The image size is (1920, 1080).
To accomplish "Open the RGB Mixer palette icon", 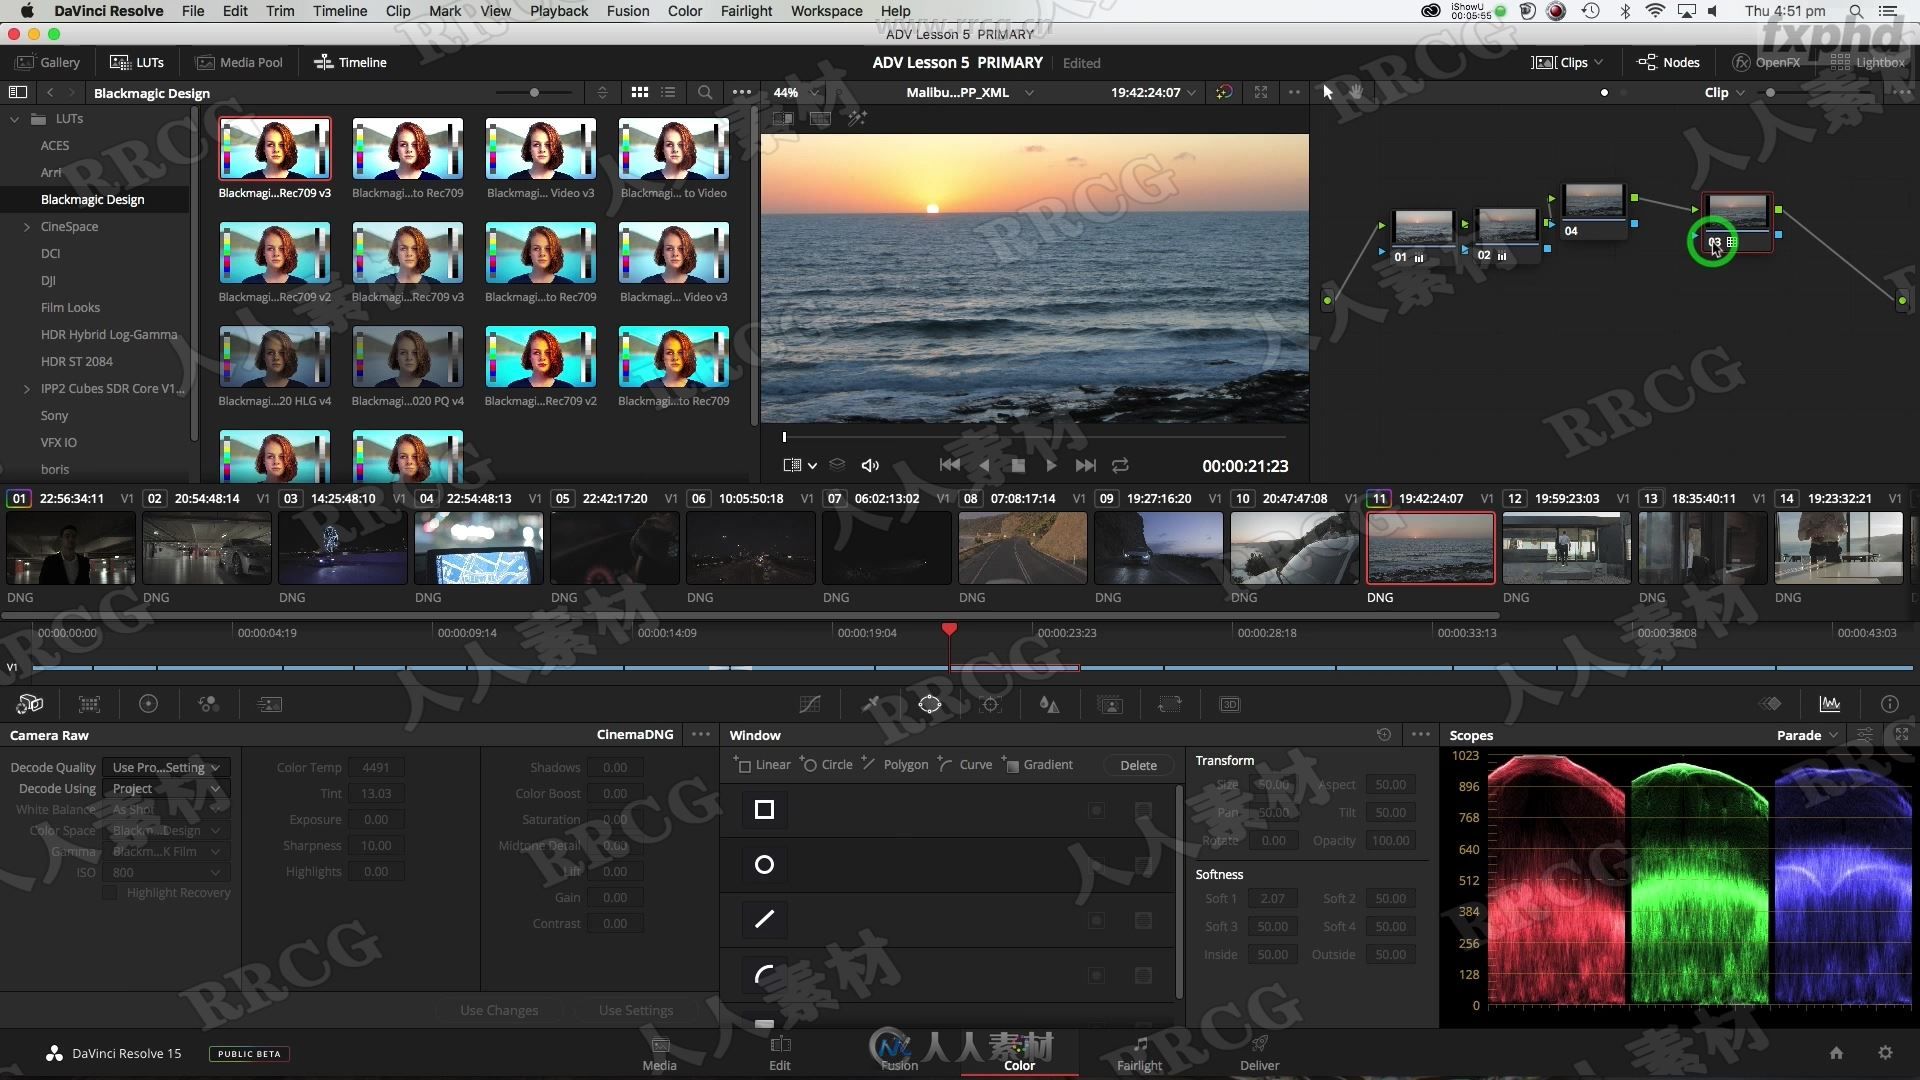I will coord(208,704).
